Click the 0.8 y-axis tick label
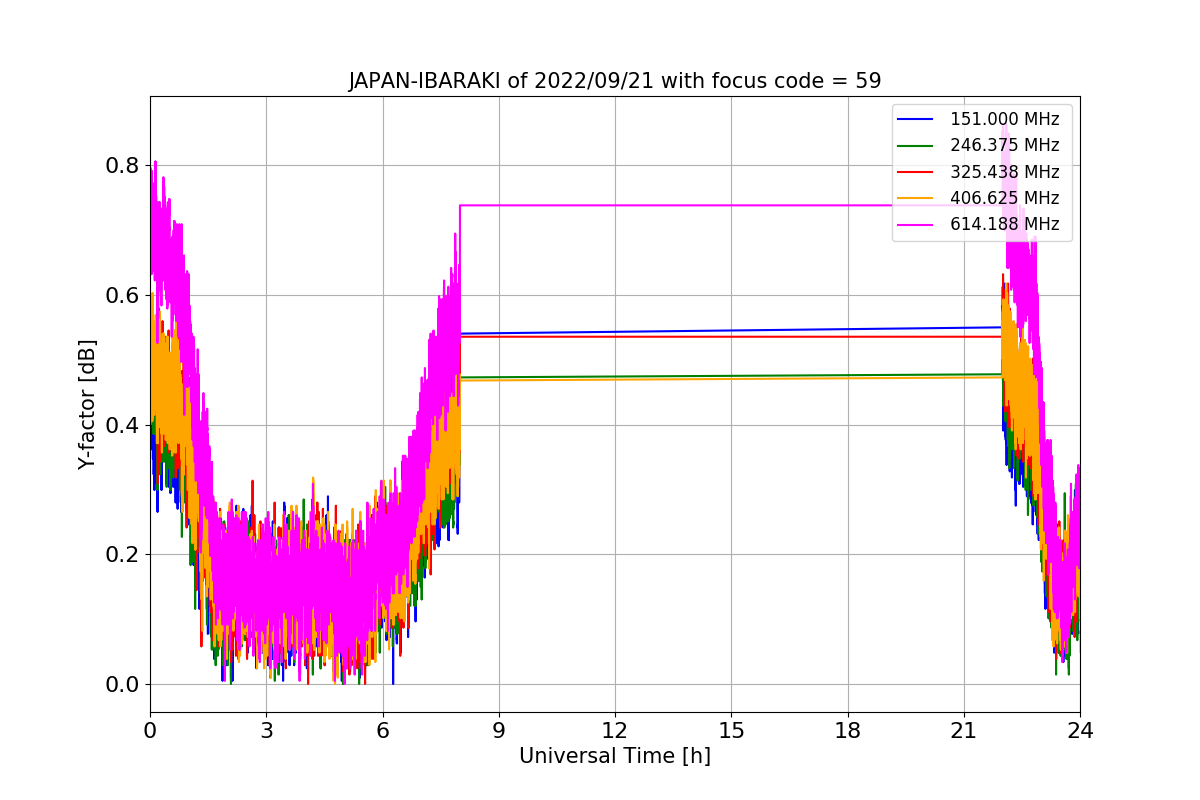The width and height of the screenshot is (1200, 800). 123,165
